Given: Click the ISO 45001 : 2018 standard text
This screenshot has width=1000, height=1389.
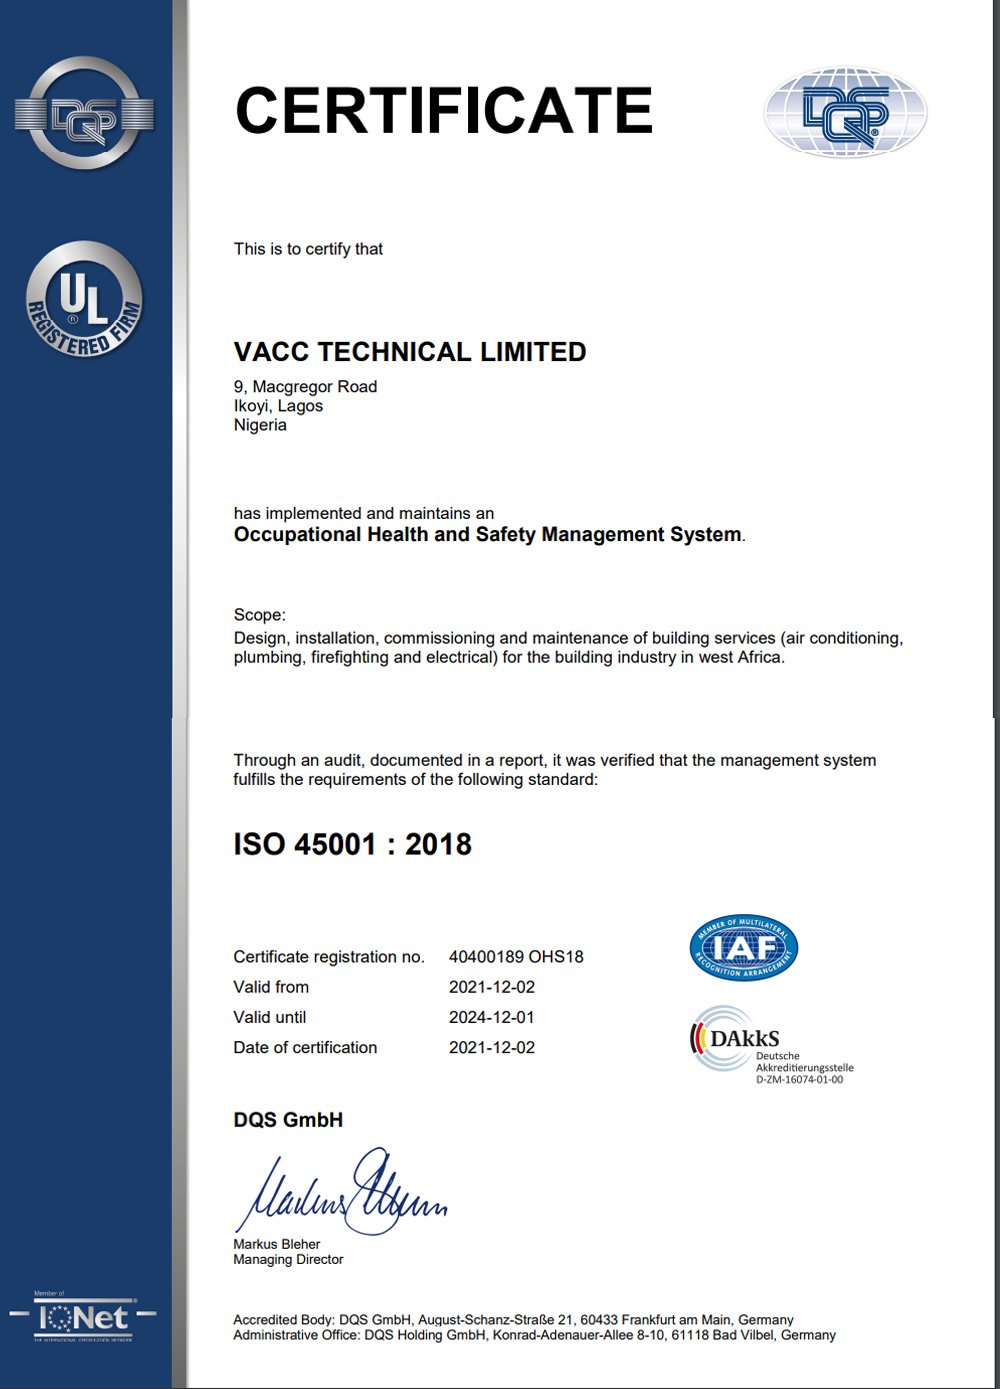Looking at the screenshot, I should coord(352,844).
